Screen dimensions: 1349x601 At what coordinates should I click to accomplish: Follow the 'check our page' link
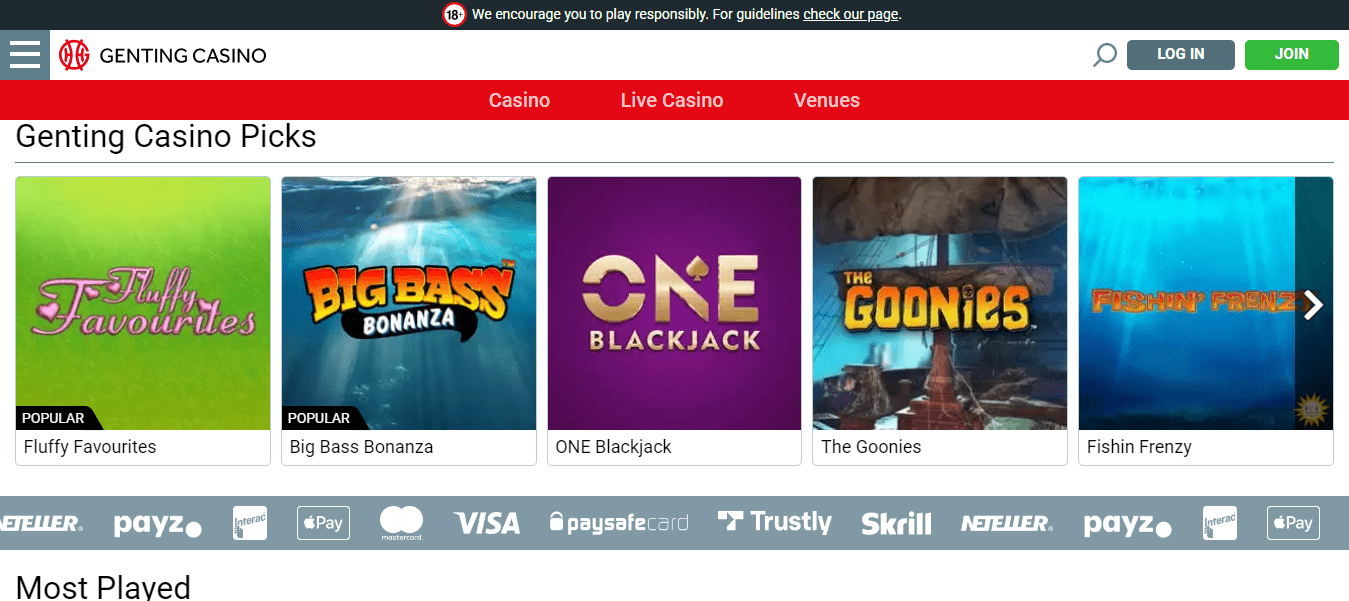tap(850, 15)
